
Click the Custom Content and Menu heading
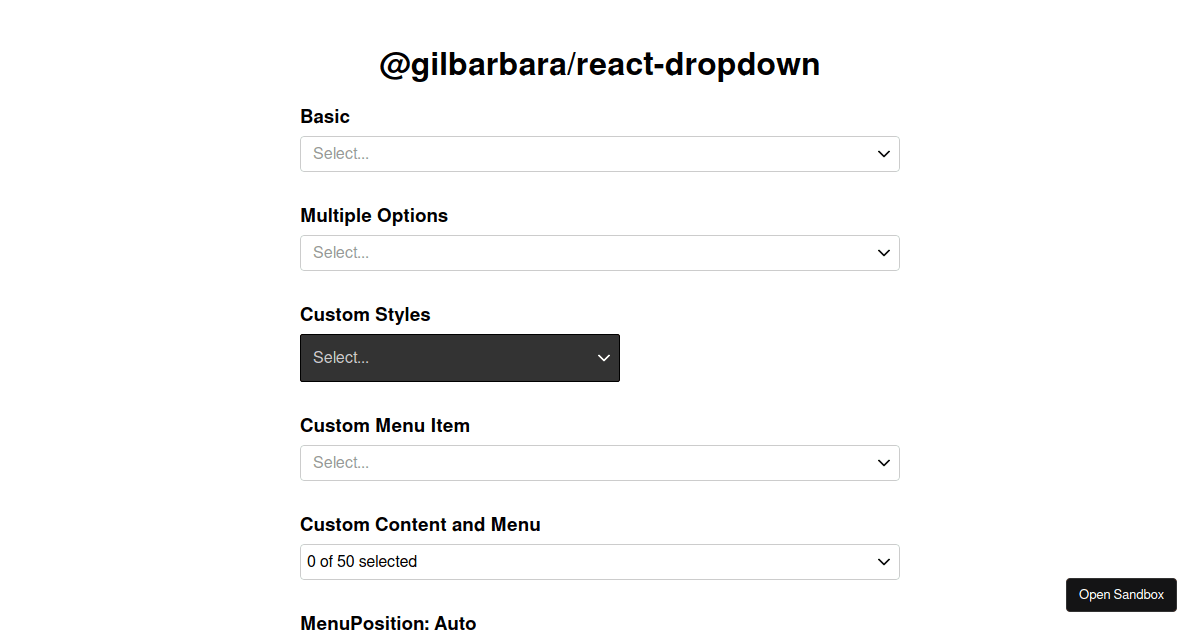pos(420,524)
